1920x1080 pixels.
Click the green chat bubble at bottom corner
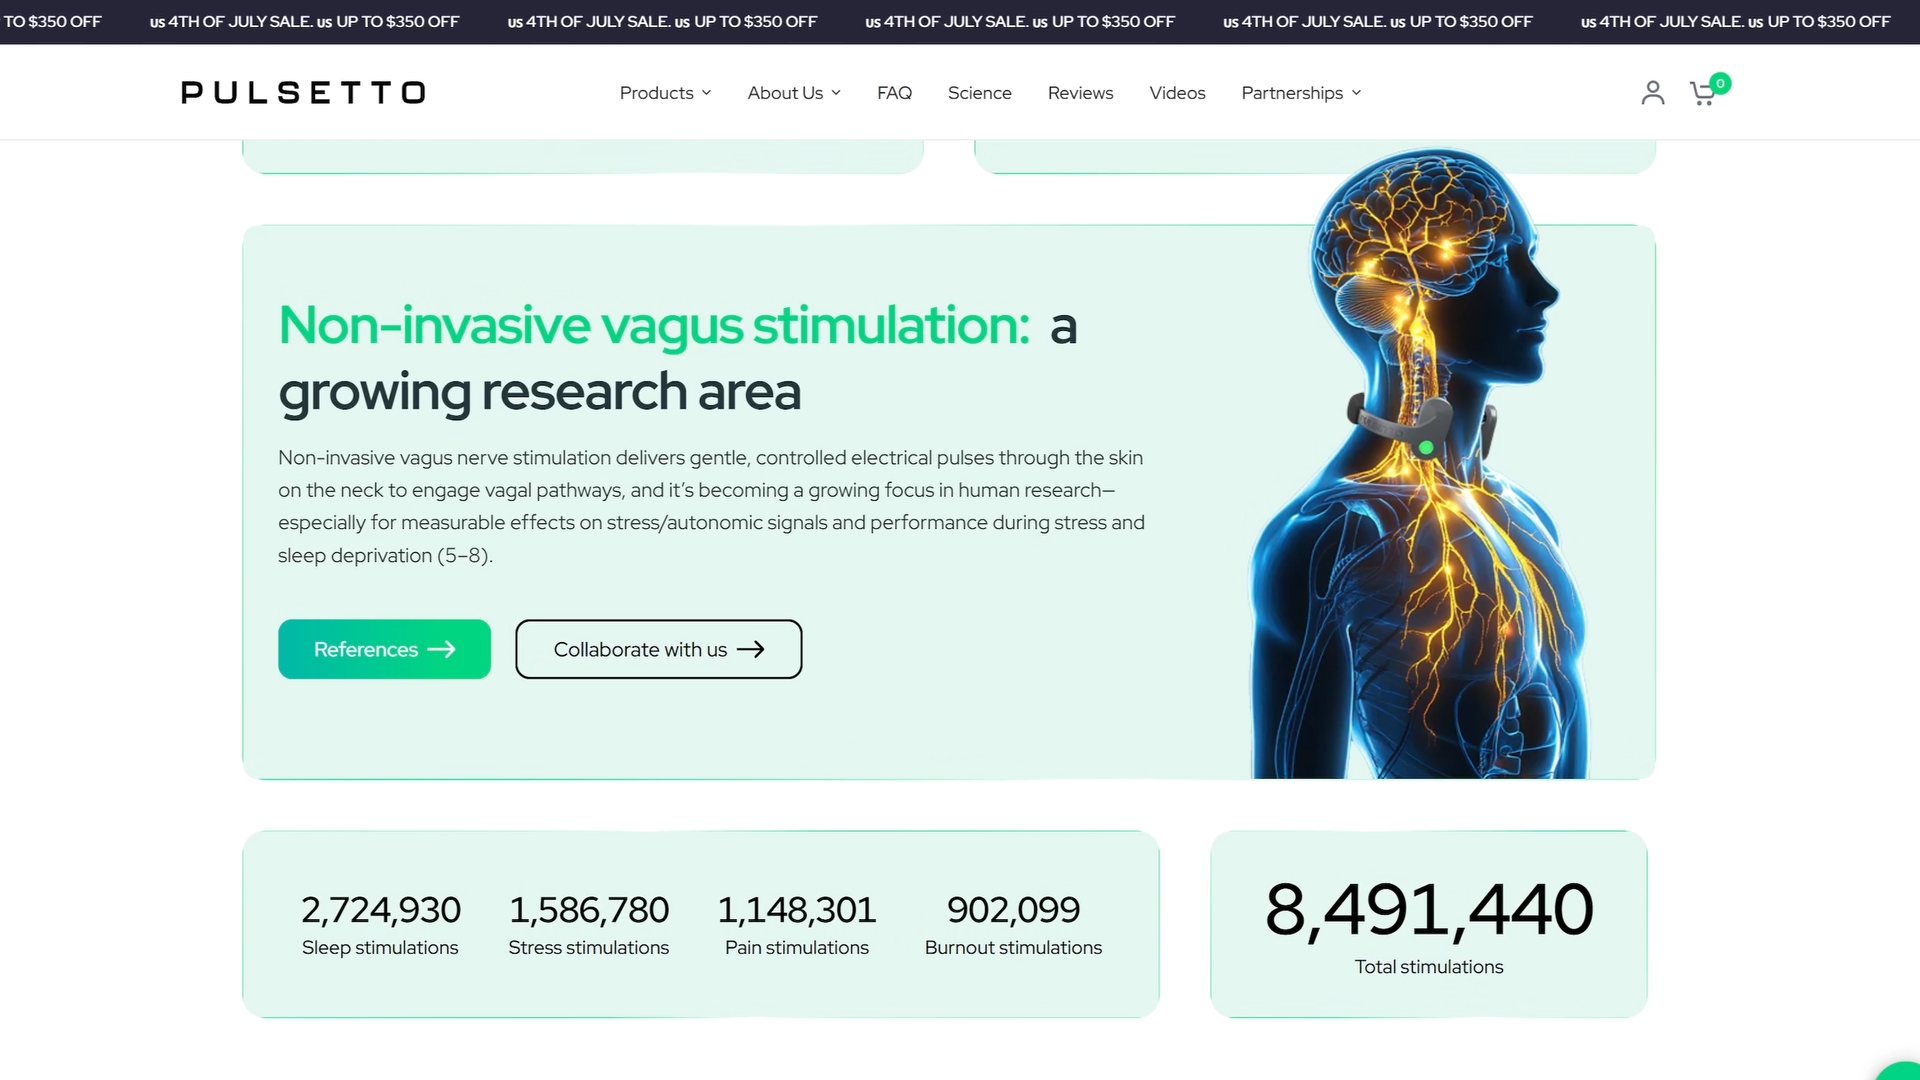point(1902,1070)
